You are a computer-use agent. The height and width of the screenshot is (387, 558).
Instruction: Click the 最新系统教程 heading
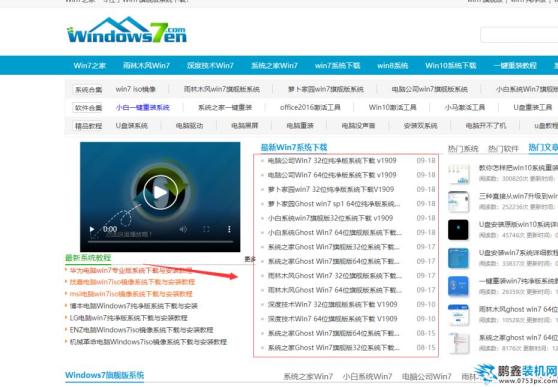coord(88,257)
